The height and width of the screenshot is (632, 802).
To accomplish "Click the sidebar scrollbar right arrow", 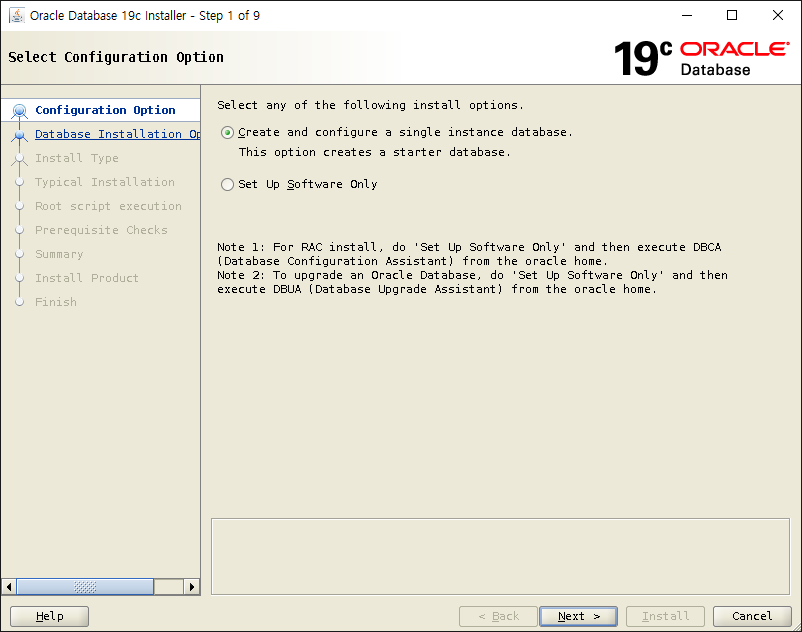I will (x=192, y=586).
